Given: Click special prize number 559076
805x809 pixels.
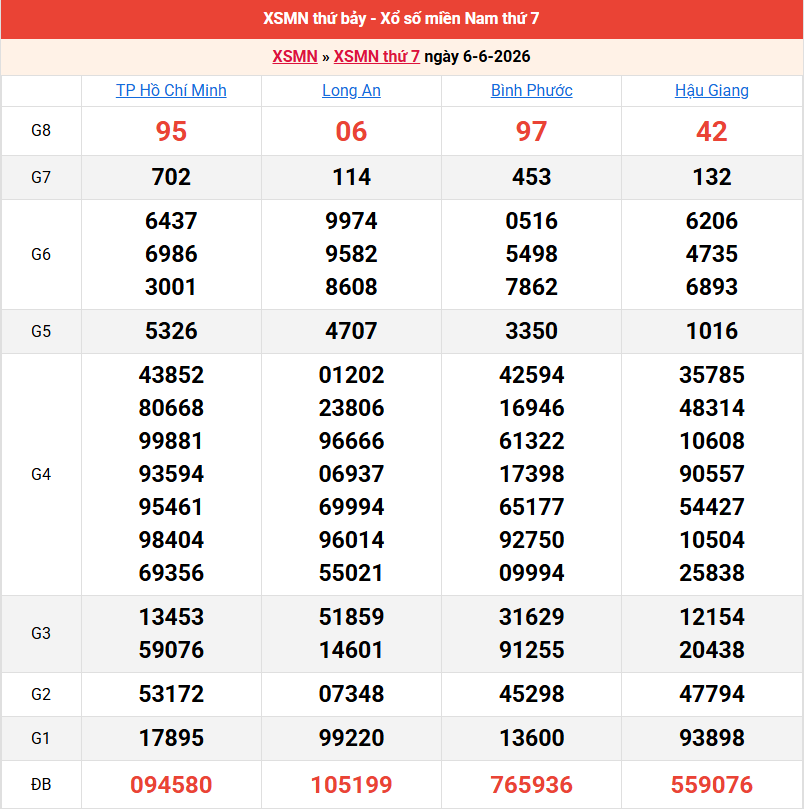Looking at the screenshot, I should tap(712, 785).
